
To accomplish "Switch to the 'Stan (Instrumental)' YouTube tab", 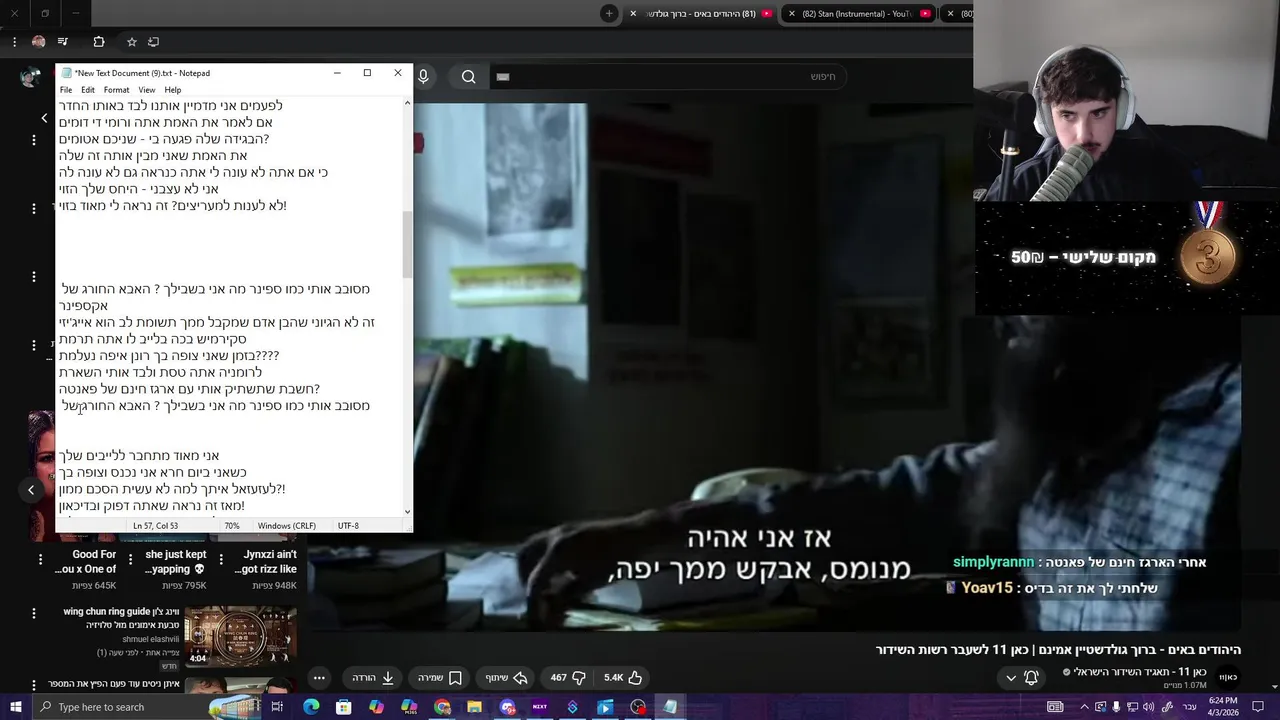I will pos(857,13).
